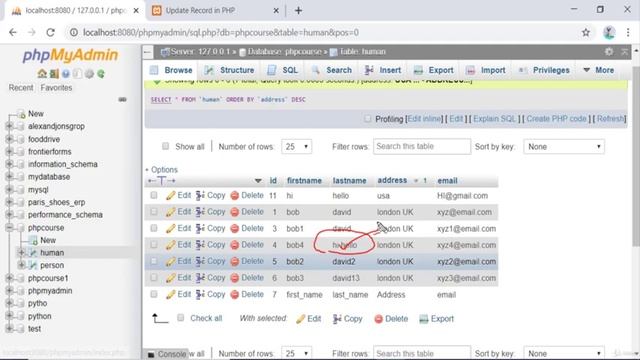Tick checkbox for row bob1
The height and width of the screenshot is (360, 640).
(x=154, y=229)
